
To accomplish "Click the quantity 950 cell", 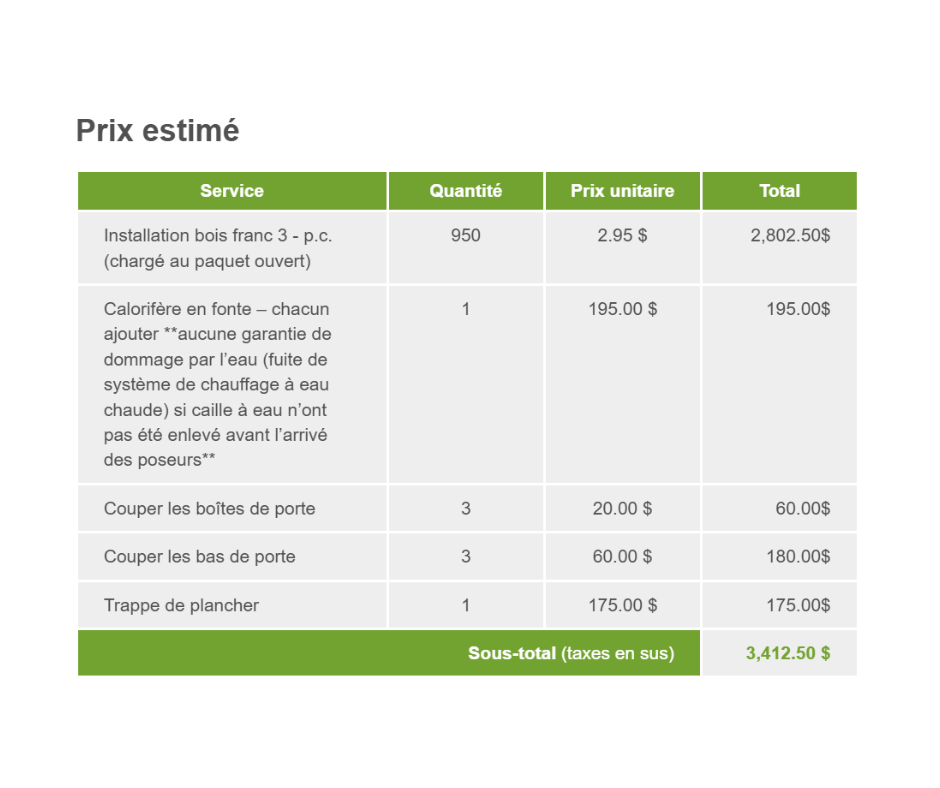I will (x=466, y=236).
